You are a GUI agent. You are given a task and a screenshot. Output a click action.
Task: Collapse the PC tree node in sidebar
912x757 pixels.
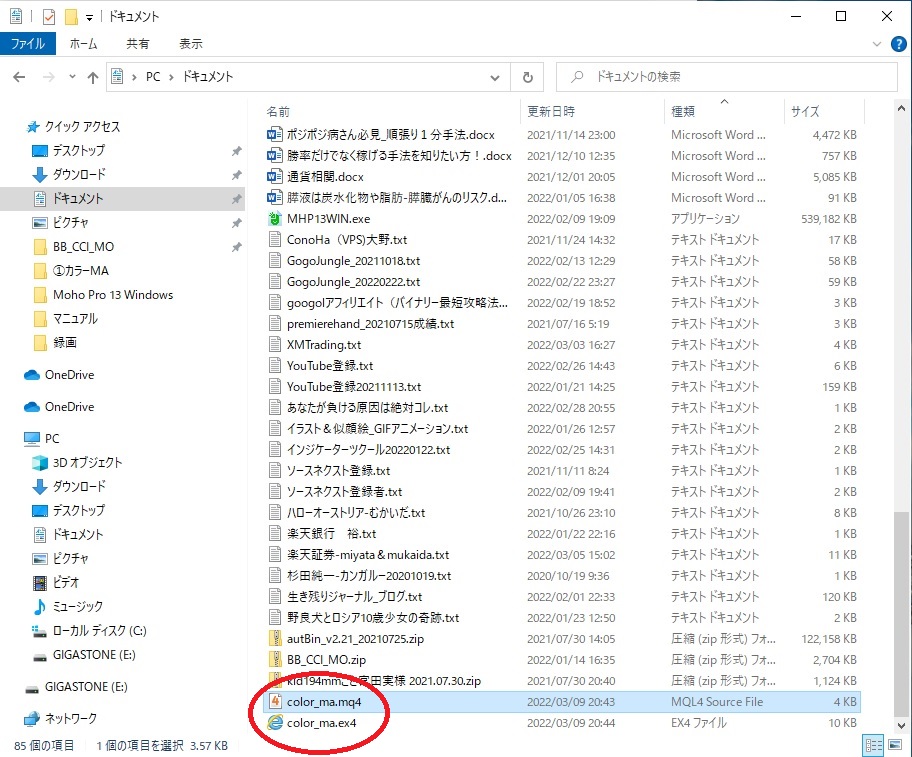(12, 439)
